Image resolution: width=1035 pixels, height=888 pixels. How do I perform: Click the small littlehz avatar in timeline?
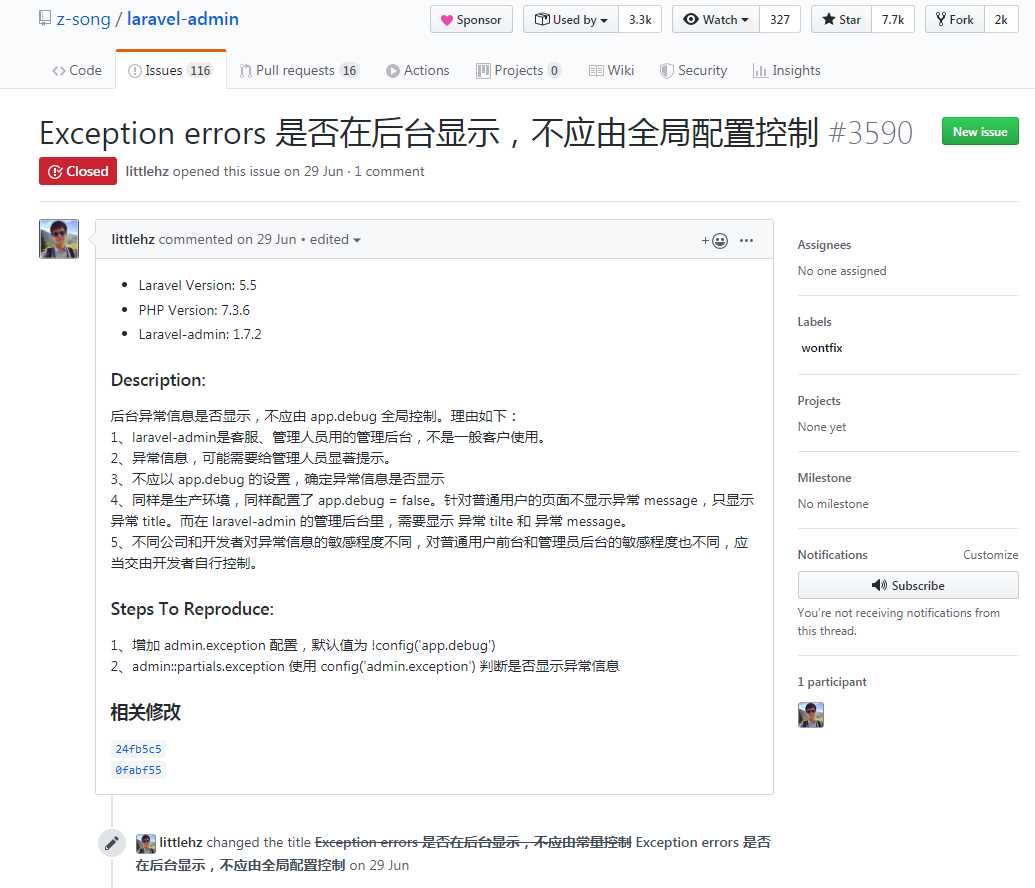(x=146, y=843)
